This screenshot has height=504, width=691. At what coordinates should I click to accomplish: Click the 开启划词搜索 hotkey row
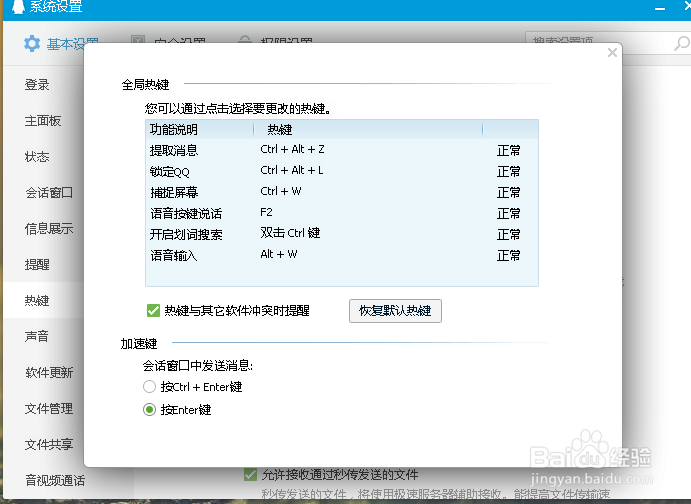point(342,234)
